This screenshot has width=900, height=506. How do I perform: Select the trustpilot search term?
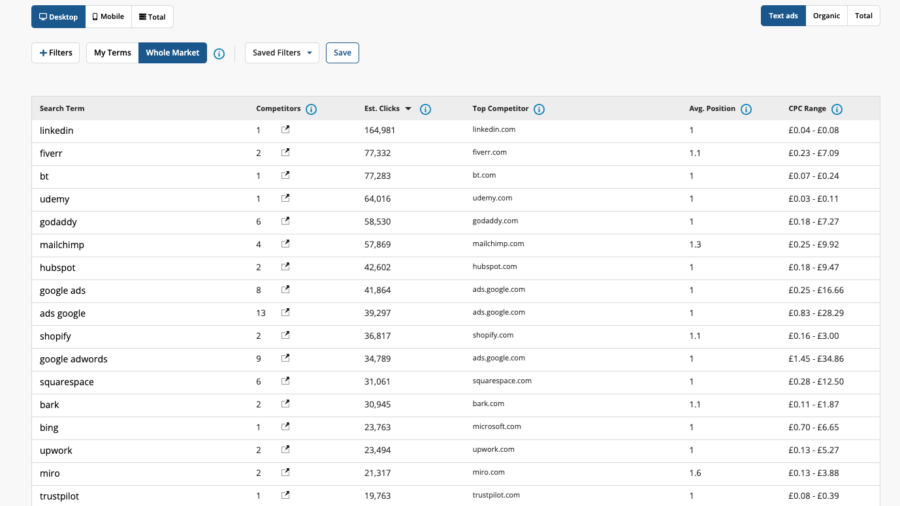[x=59, y=496]
